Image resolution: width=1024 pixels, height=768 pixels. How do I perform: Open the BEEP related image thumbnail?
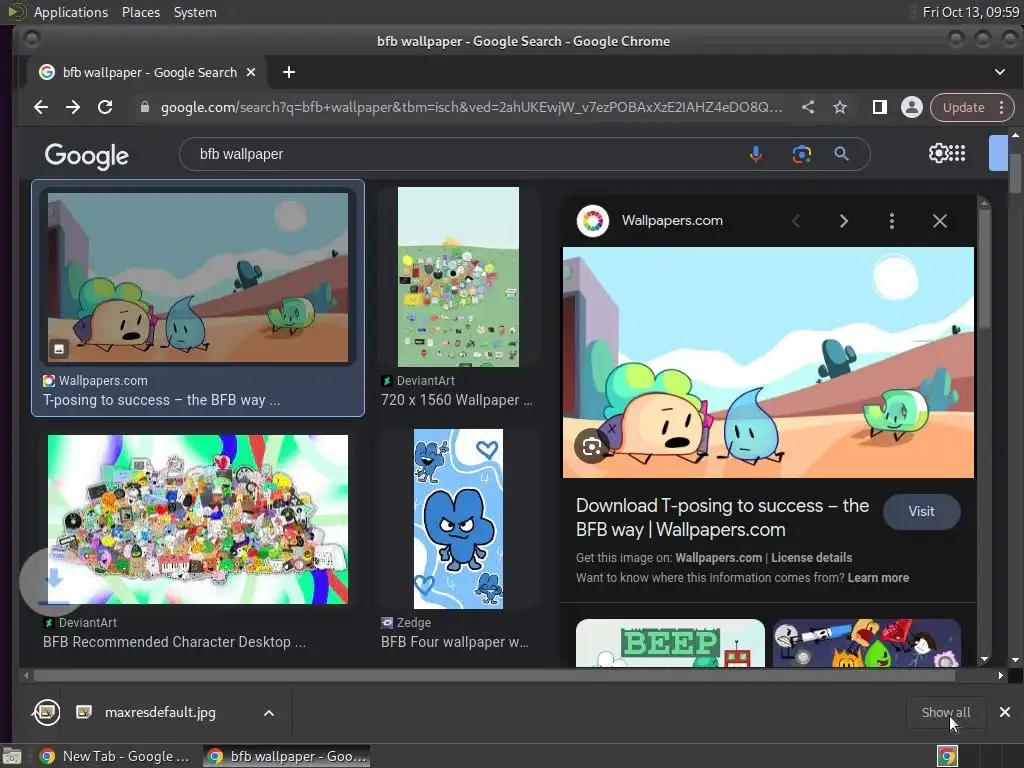(670, 643)
